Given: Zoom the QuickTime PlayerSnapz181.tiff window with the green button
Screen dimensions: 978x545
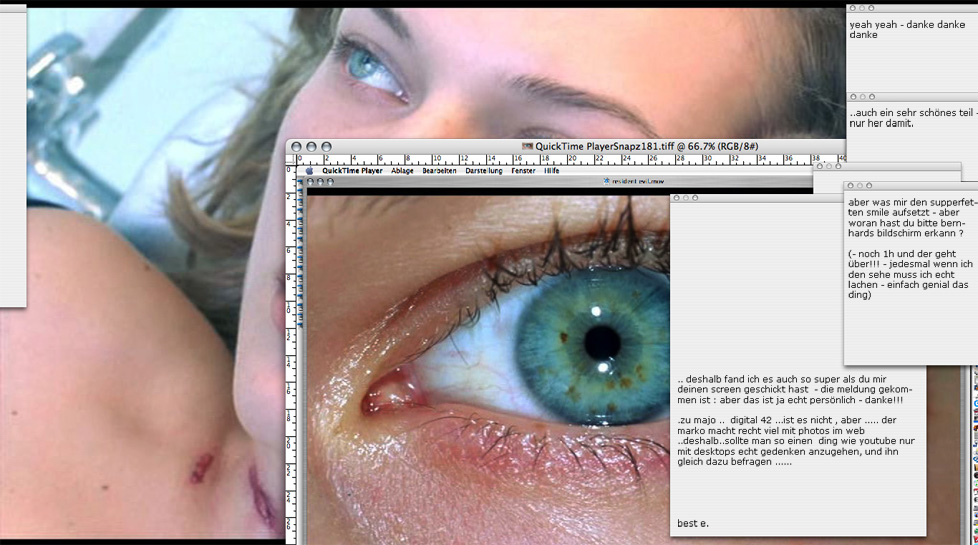Looking at the screenshot, I should coord(326,147).
